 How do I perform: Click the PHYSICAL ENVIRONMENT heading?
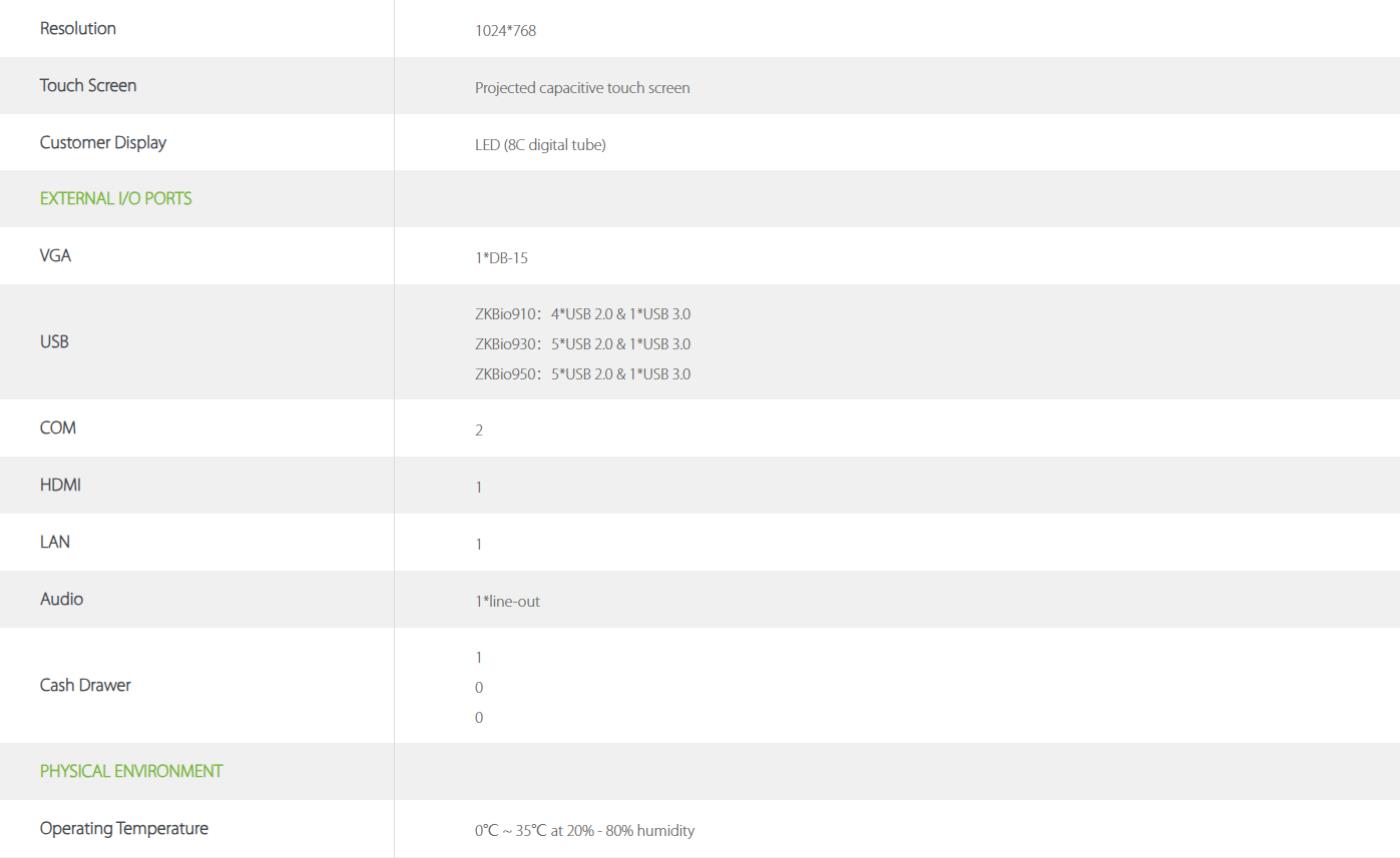click(131, 771)
